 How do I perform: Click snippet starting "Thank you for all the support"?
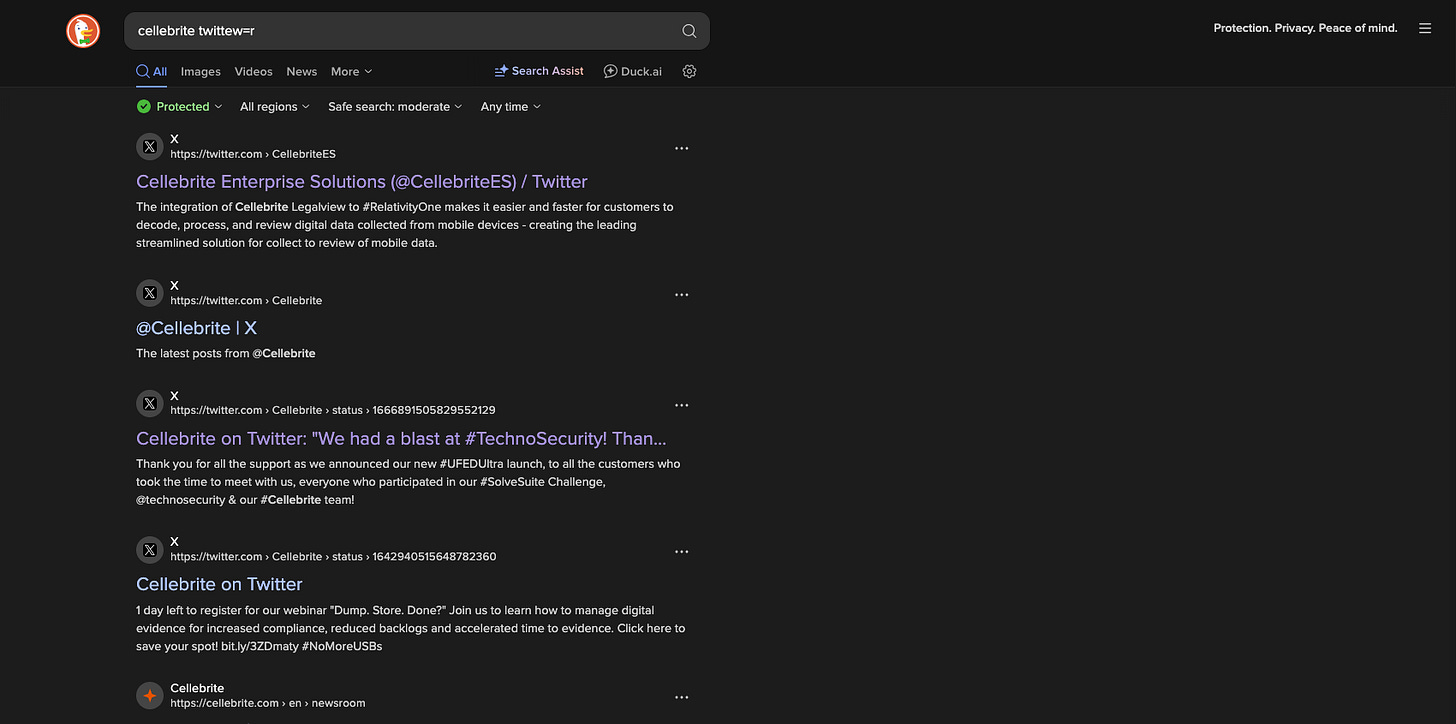pyautogui.click(x=408, y=482)
